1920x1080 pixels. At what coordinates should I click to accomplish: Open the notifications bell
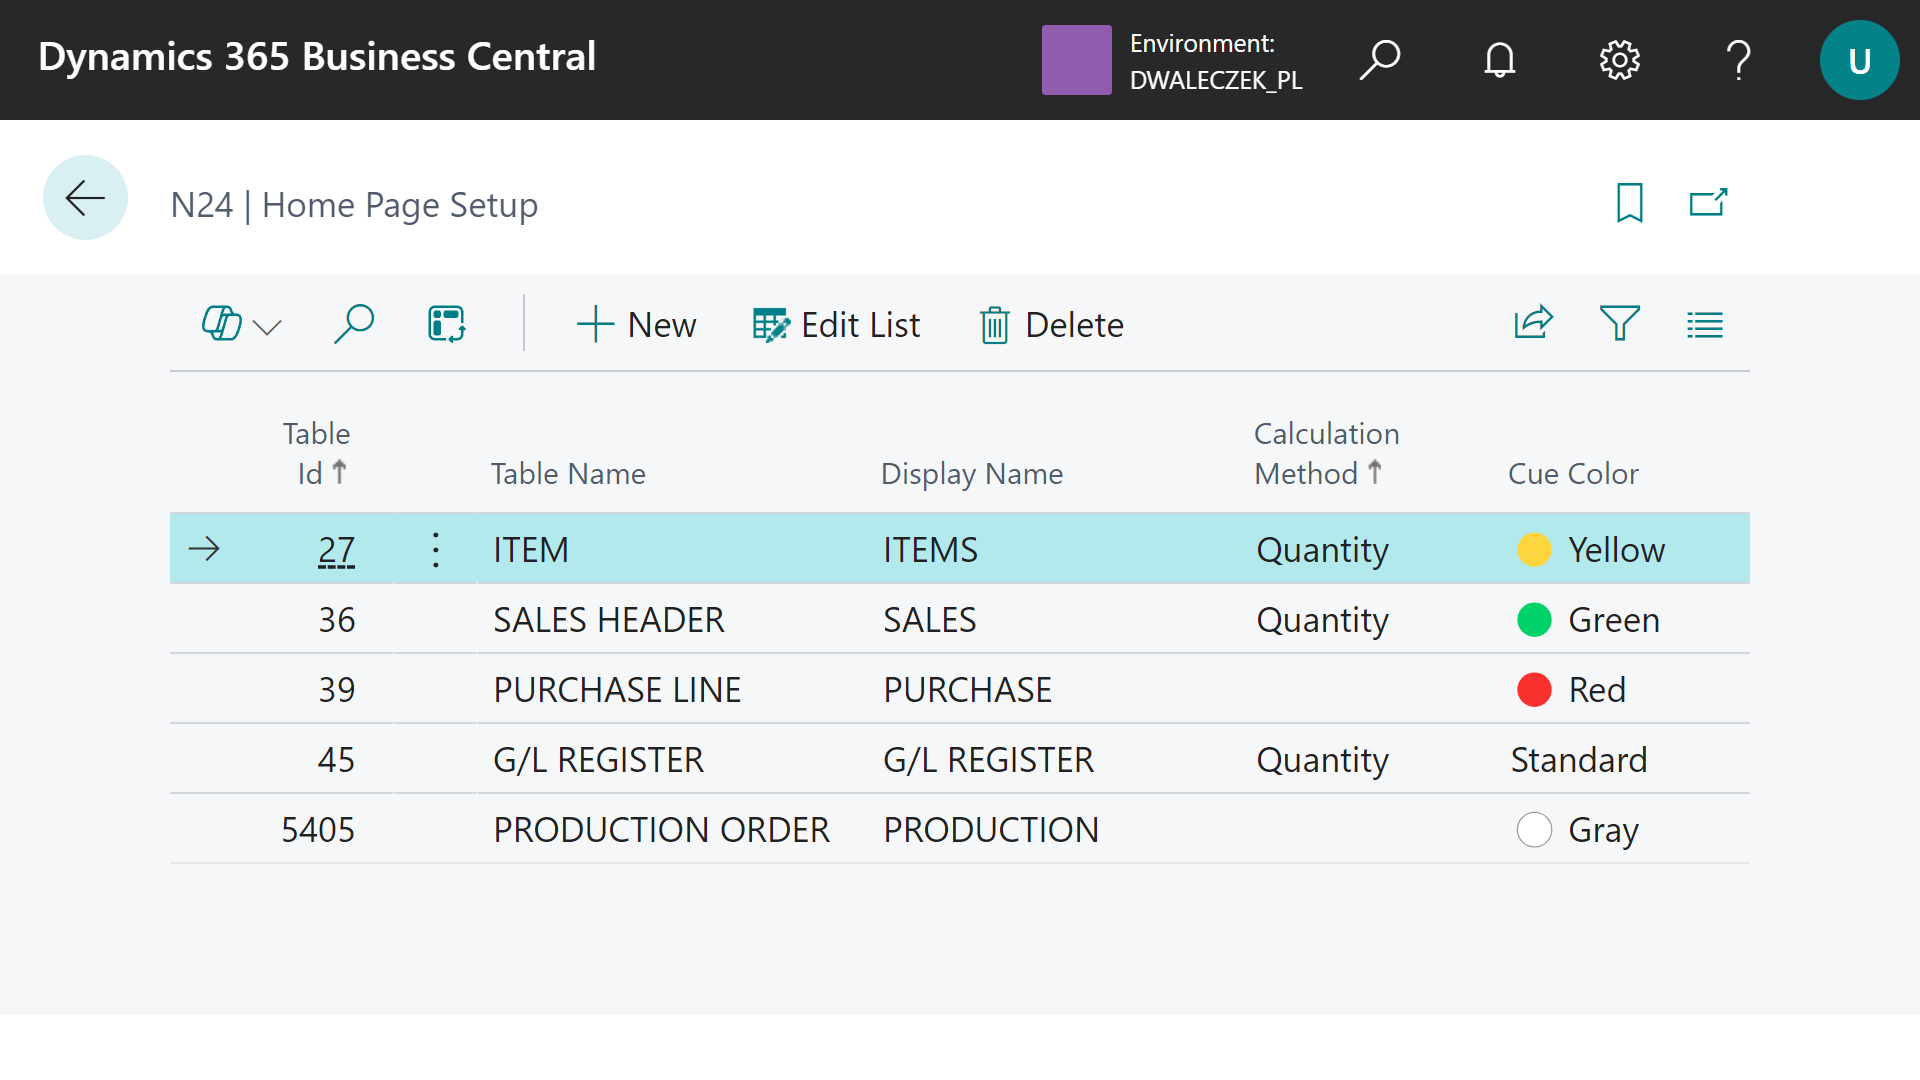coord(1499,60)
